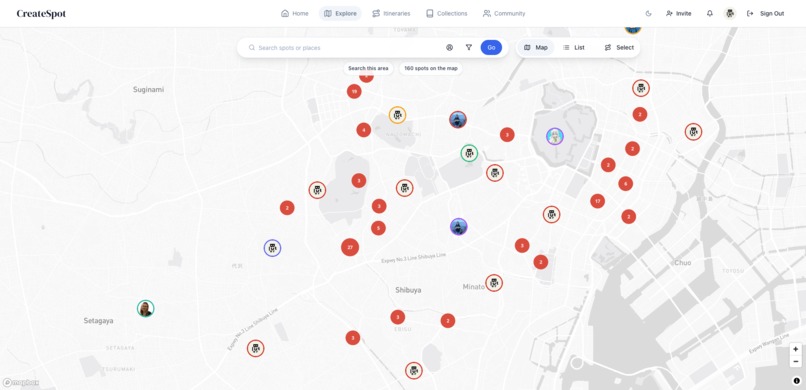Image resolution: width=806 pixels, height=390 pixels.
Task: Open notifications via the bell icon
Action: pyautogui.click(x=709, y=13)
